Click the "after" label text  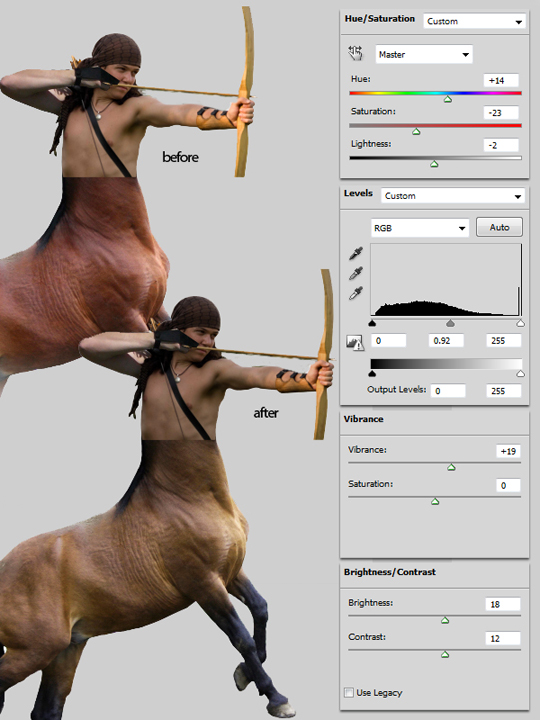266,413
